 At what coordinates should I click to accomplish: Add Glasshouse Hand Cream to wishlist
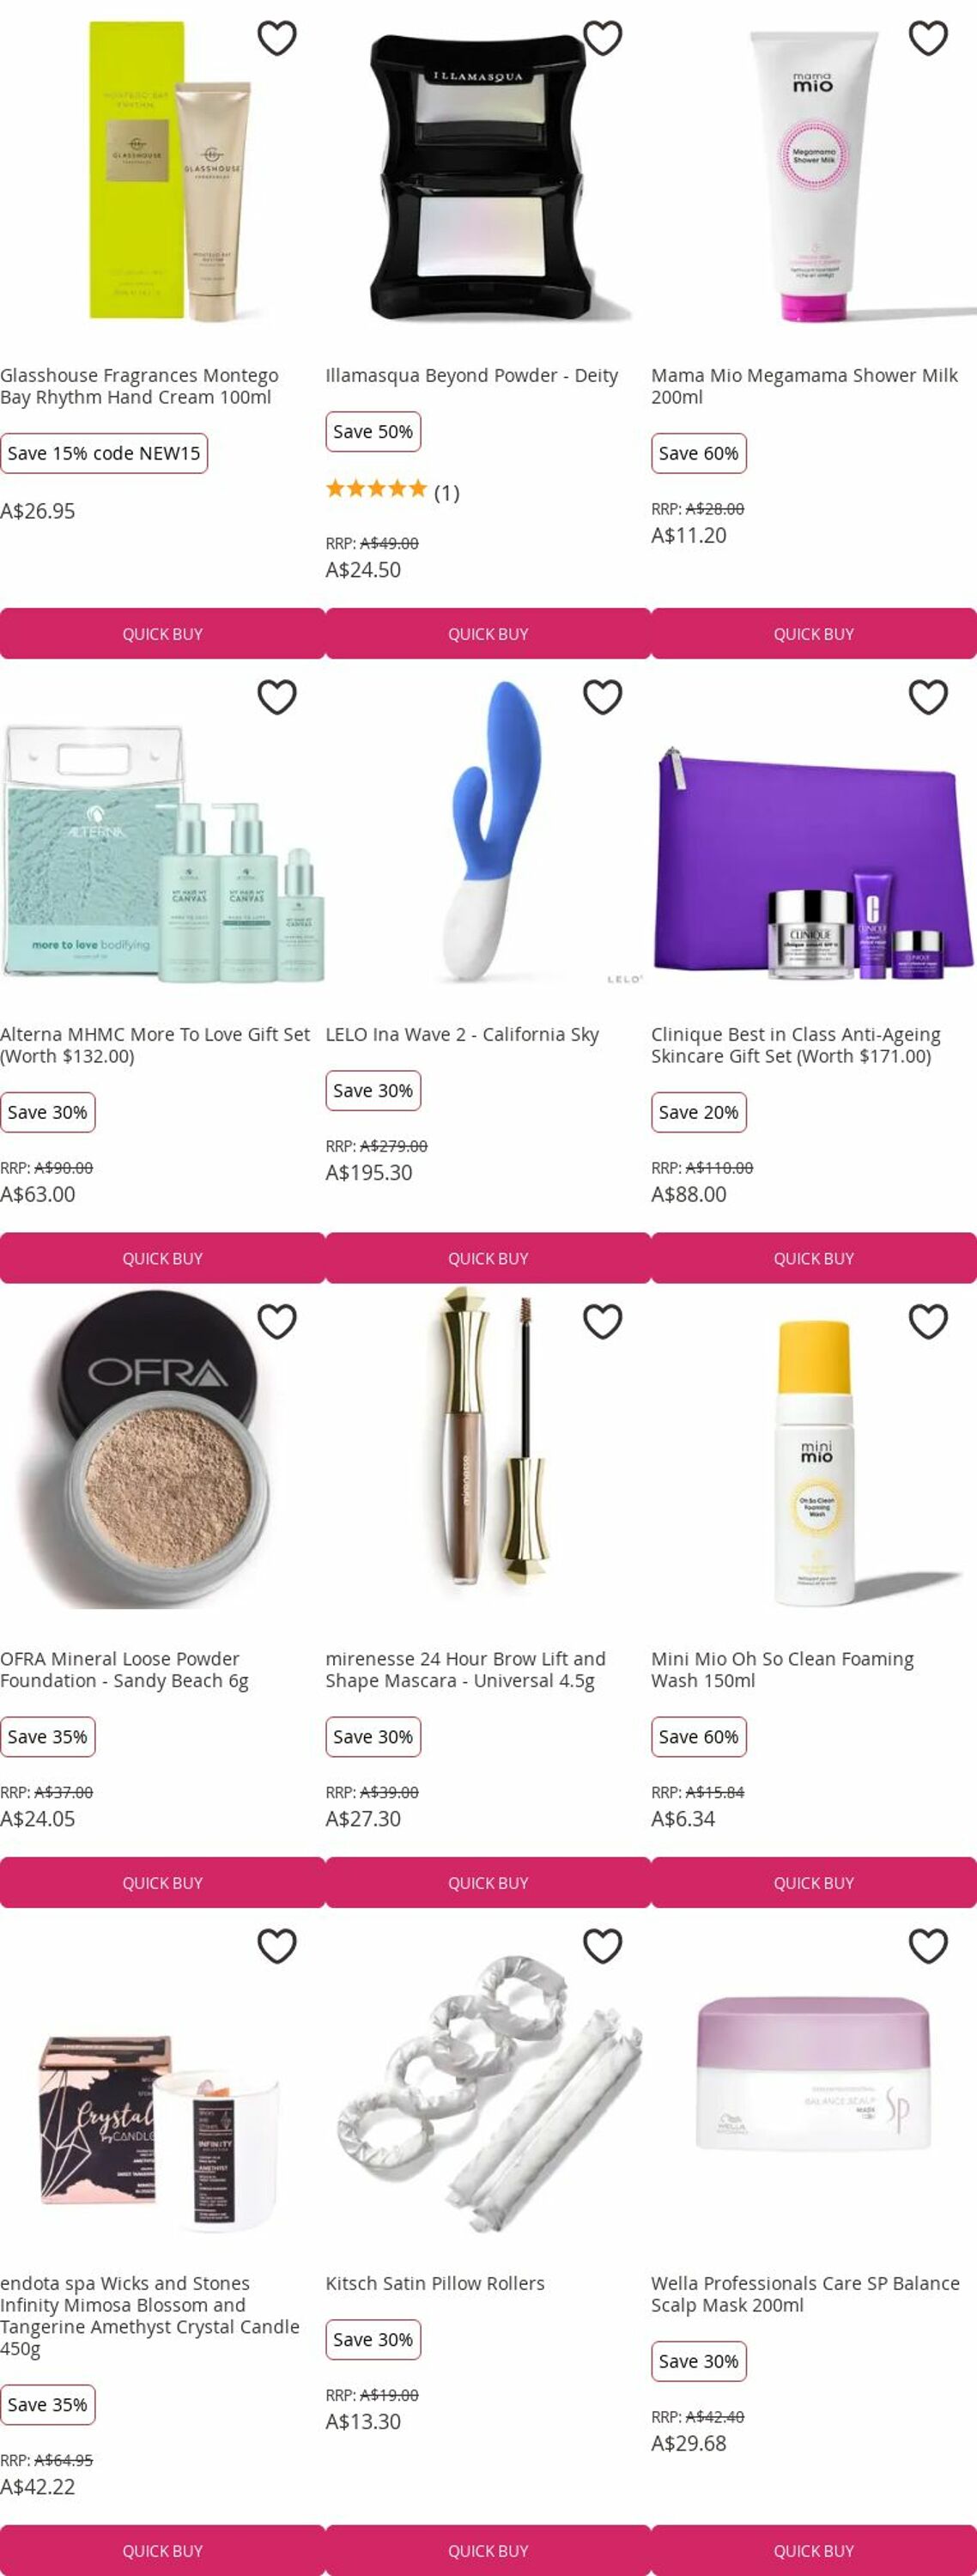(x=277, y=38)
